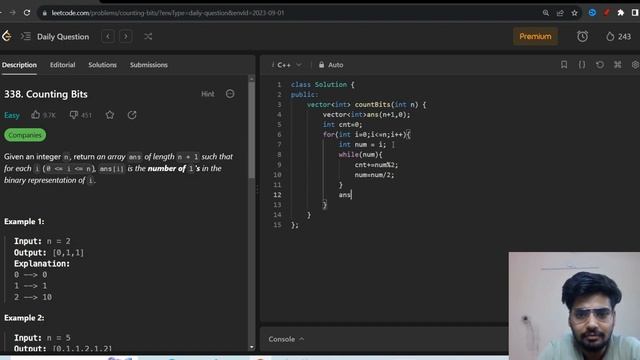Pick a random question shuffle icon
This screenshot has width=640, height=360.
tap(148, 36)
